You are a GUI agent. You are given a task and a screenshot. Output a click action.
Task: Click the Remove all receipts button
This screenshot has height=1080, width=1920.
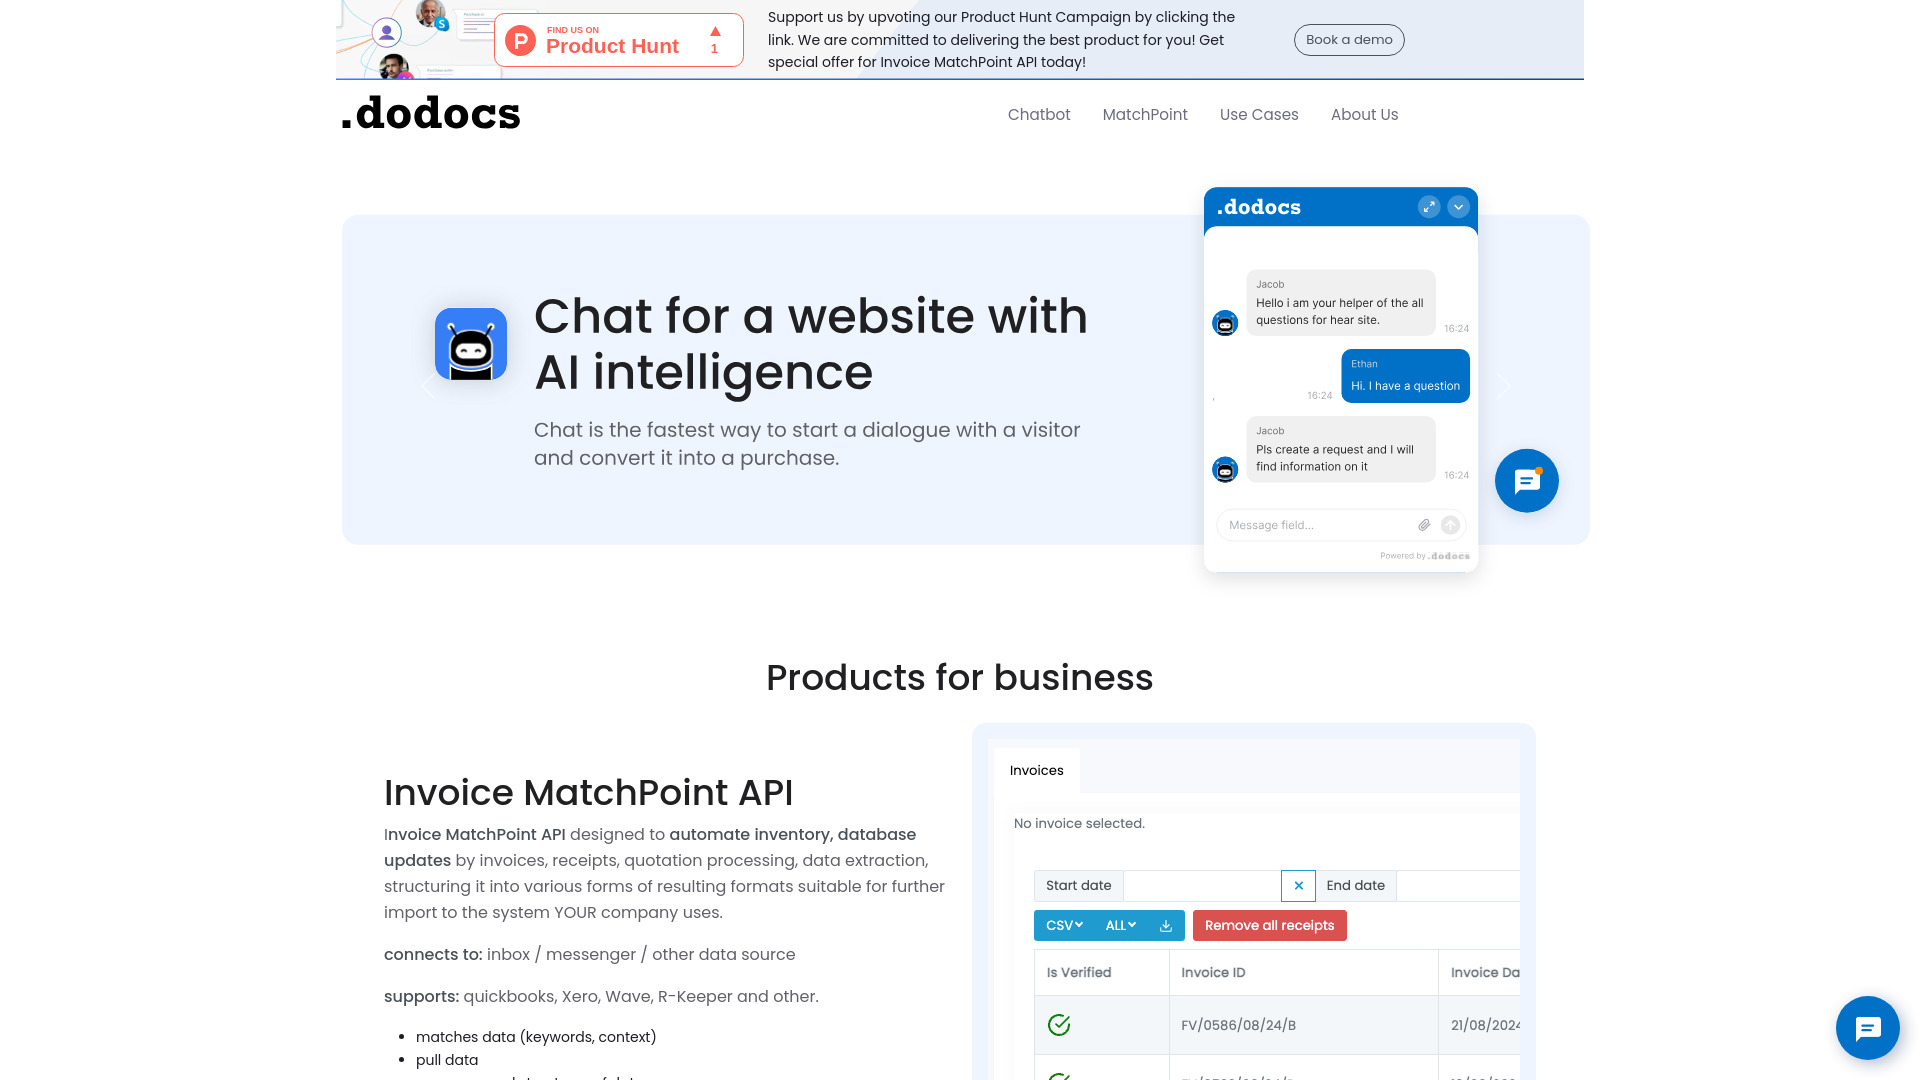click(x=1269, y=924)
